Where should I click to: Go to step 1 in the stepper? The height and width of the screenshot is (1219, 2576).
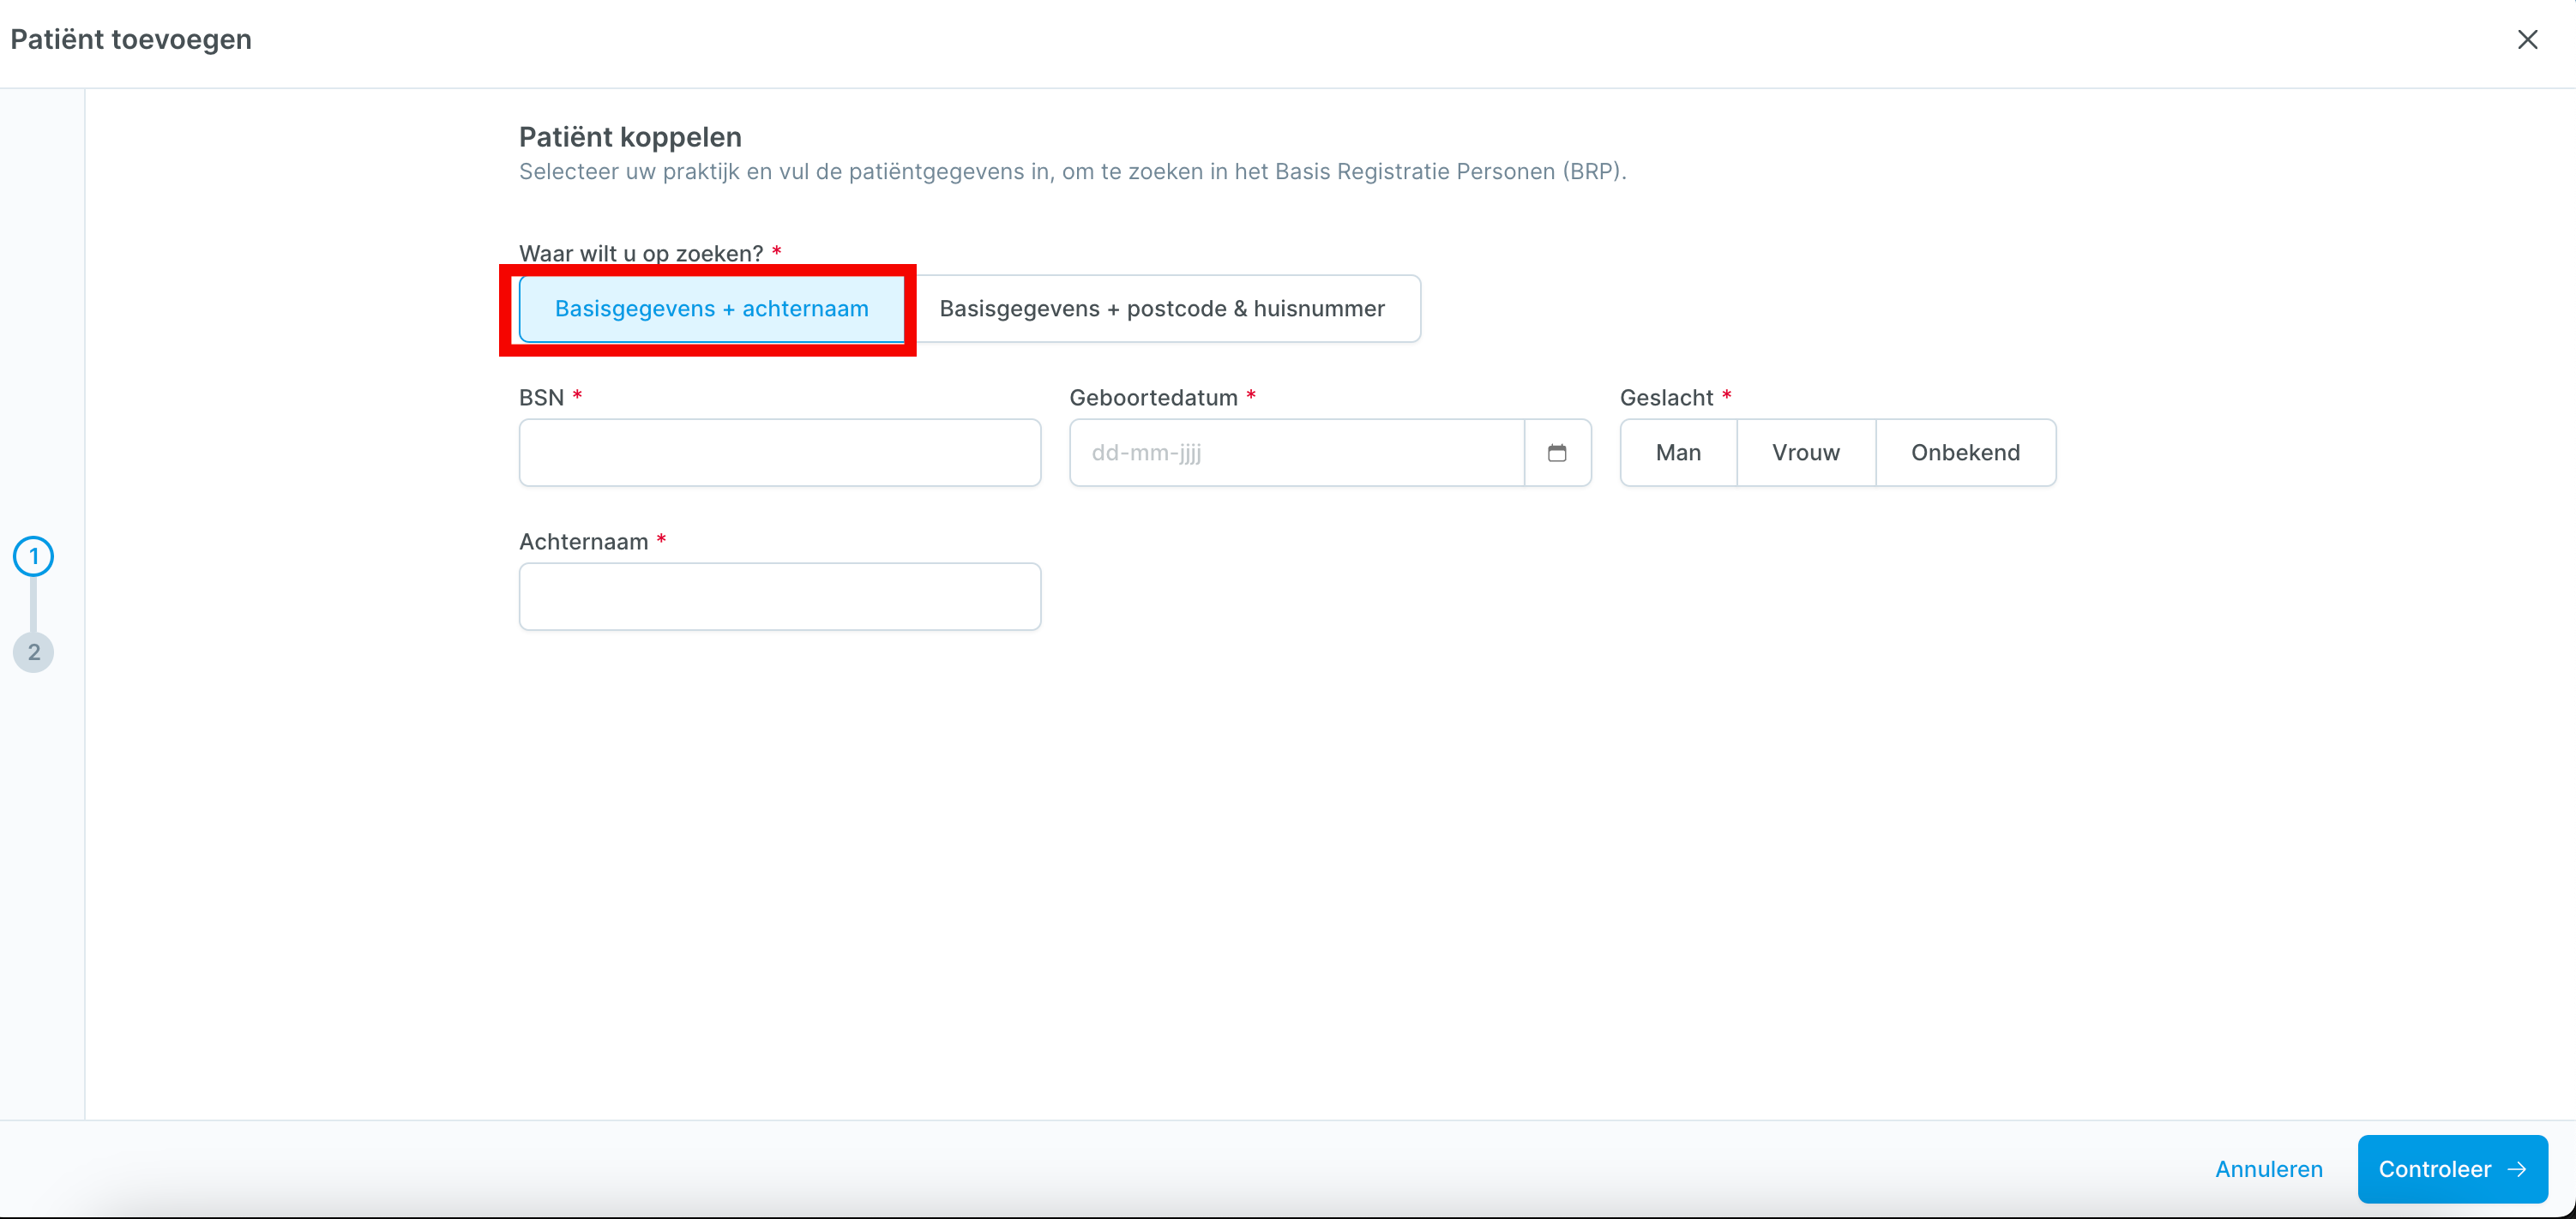point(33,556)
